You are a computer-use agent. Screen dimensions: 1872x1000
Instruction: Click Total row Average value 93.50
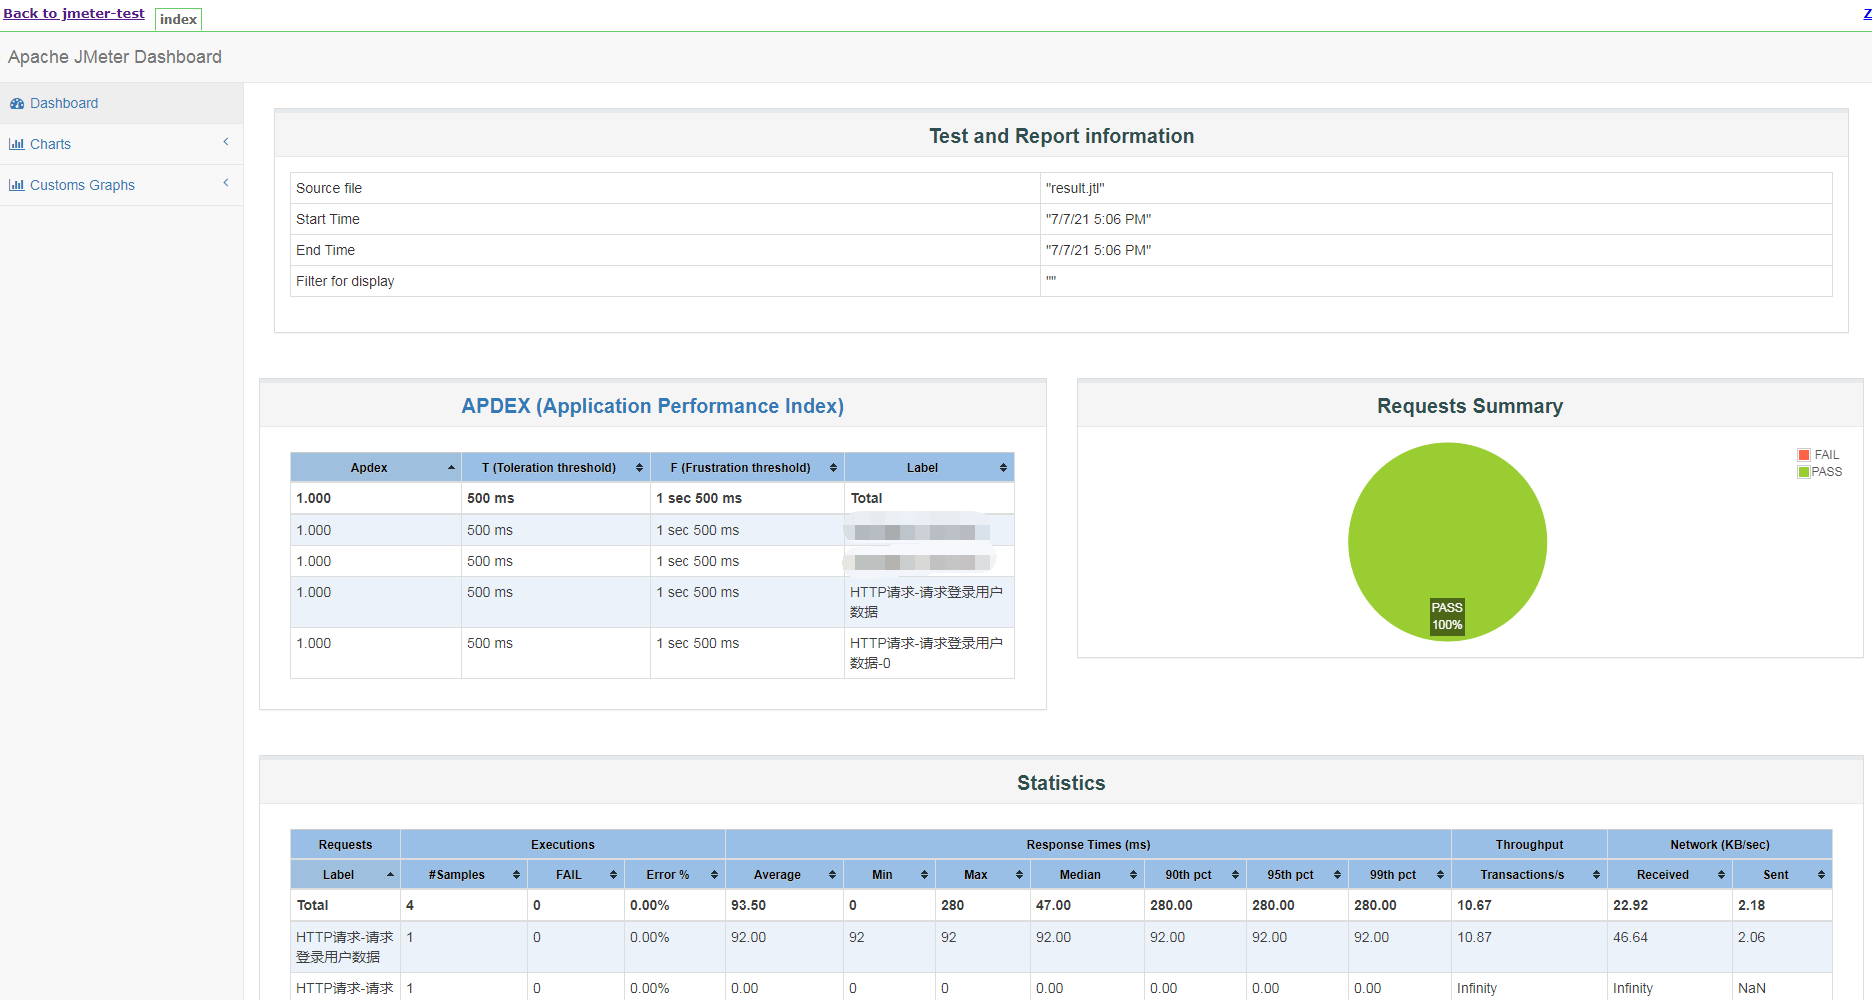748,905
